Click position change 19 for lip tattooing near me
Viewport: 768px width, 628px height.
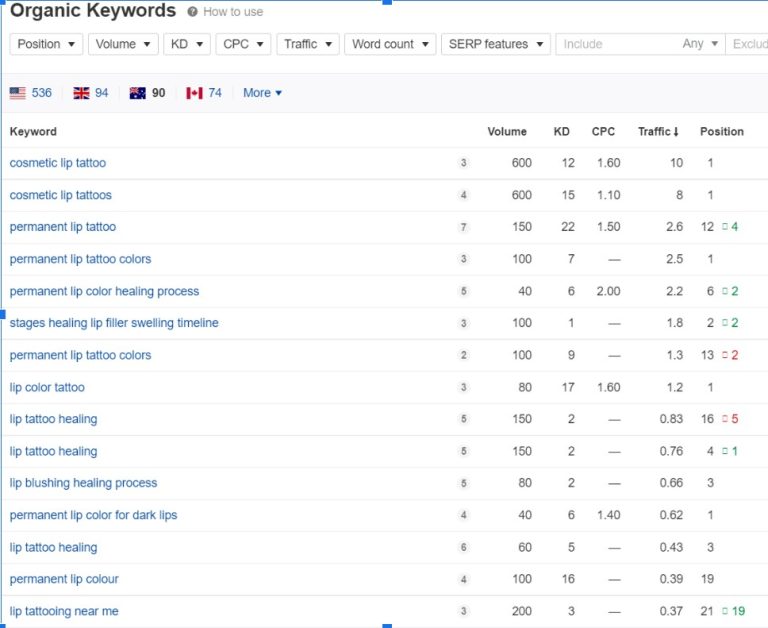(x=734, y=611)
